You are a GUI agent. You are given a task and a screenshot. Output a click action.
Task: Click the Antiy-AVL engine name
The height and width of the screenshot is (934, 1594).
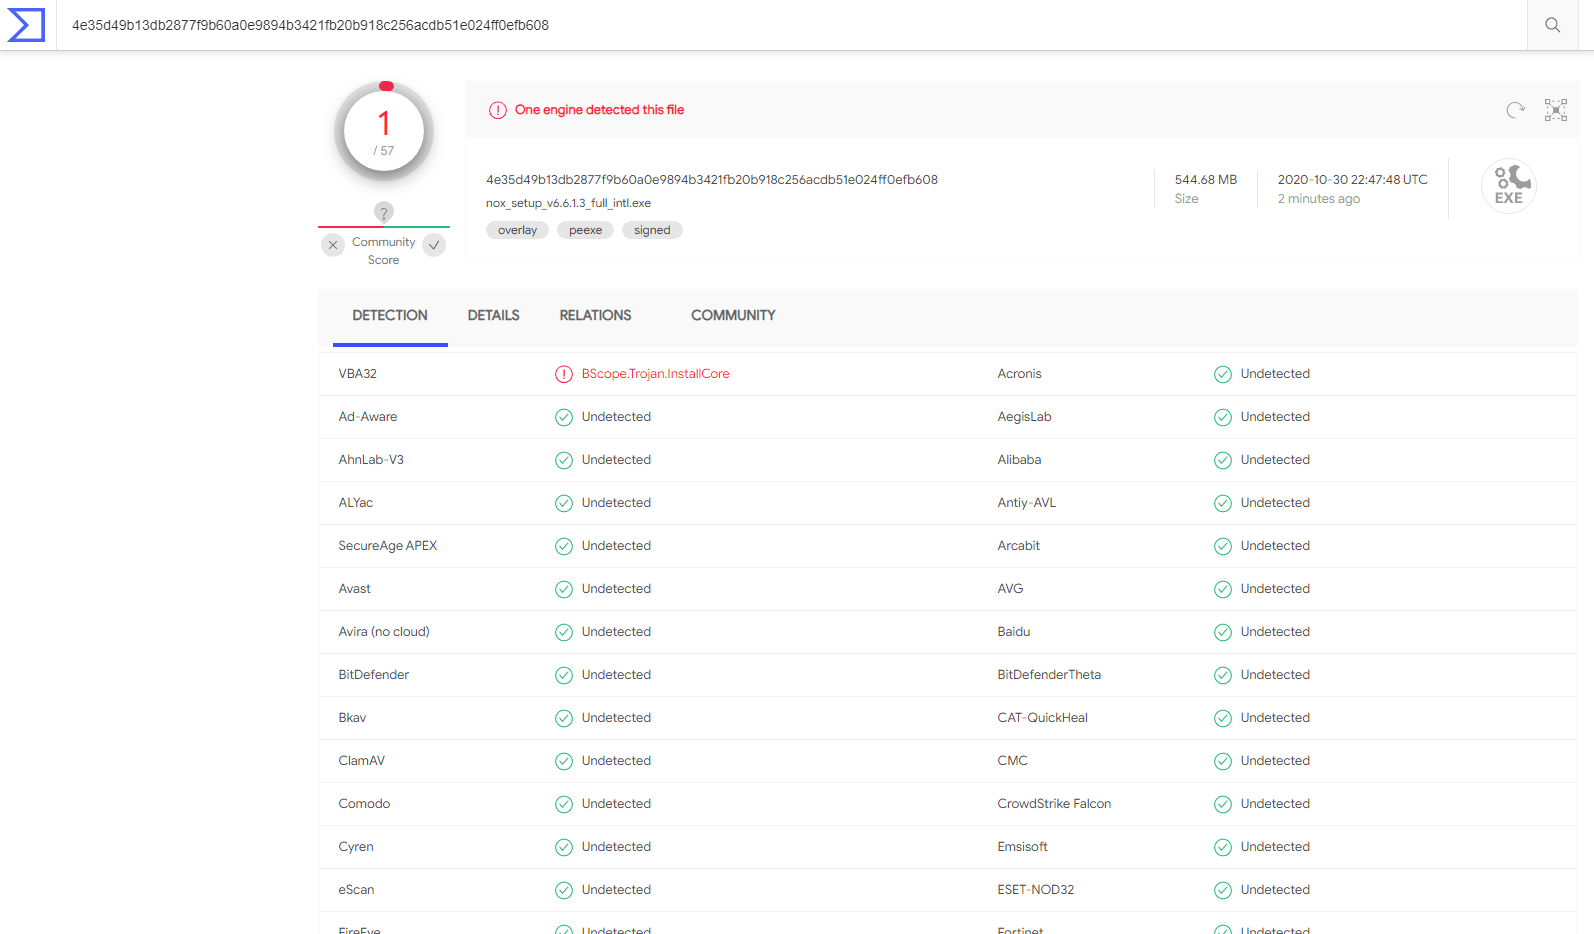pos(1026,503)
